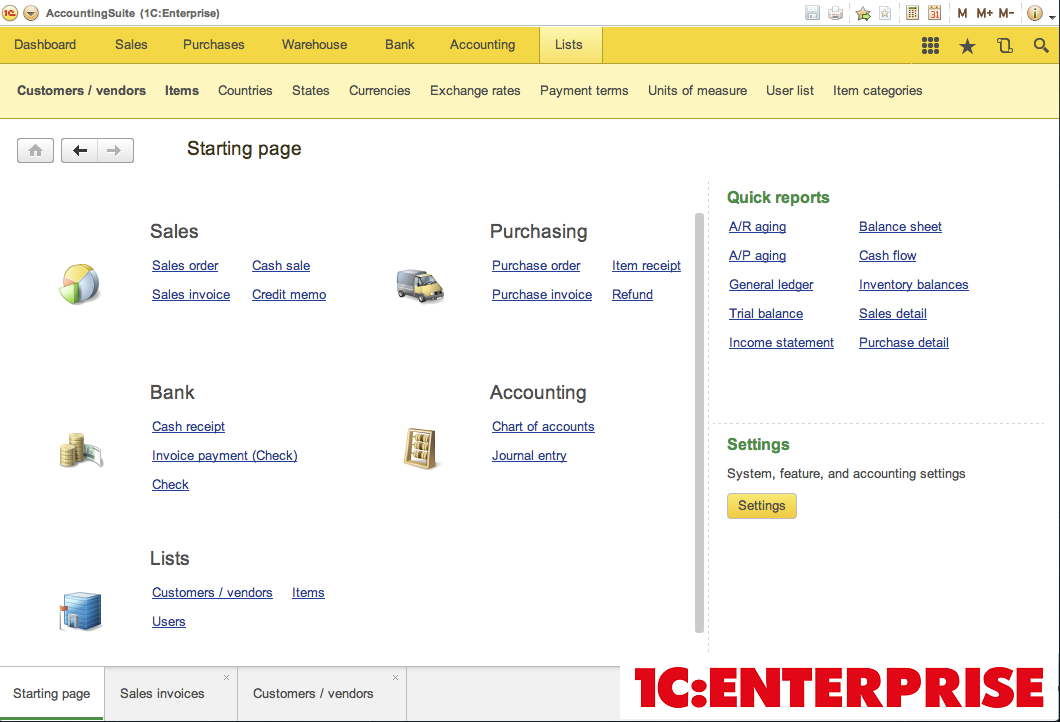Expand the small arrow beside info icon
This screenshot has height=722, width=1060.
pos(1053,16)
